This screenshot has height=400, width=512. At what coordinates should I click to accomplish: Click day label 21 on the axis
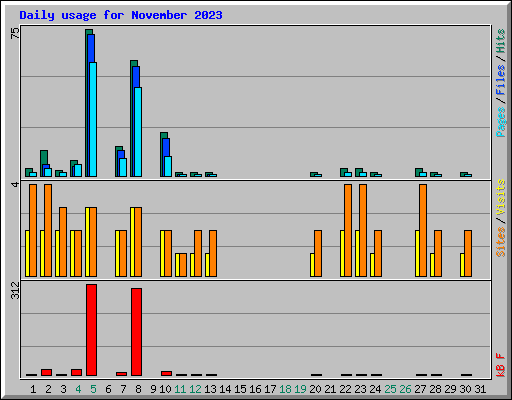click(330, 389)
